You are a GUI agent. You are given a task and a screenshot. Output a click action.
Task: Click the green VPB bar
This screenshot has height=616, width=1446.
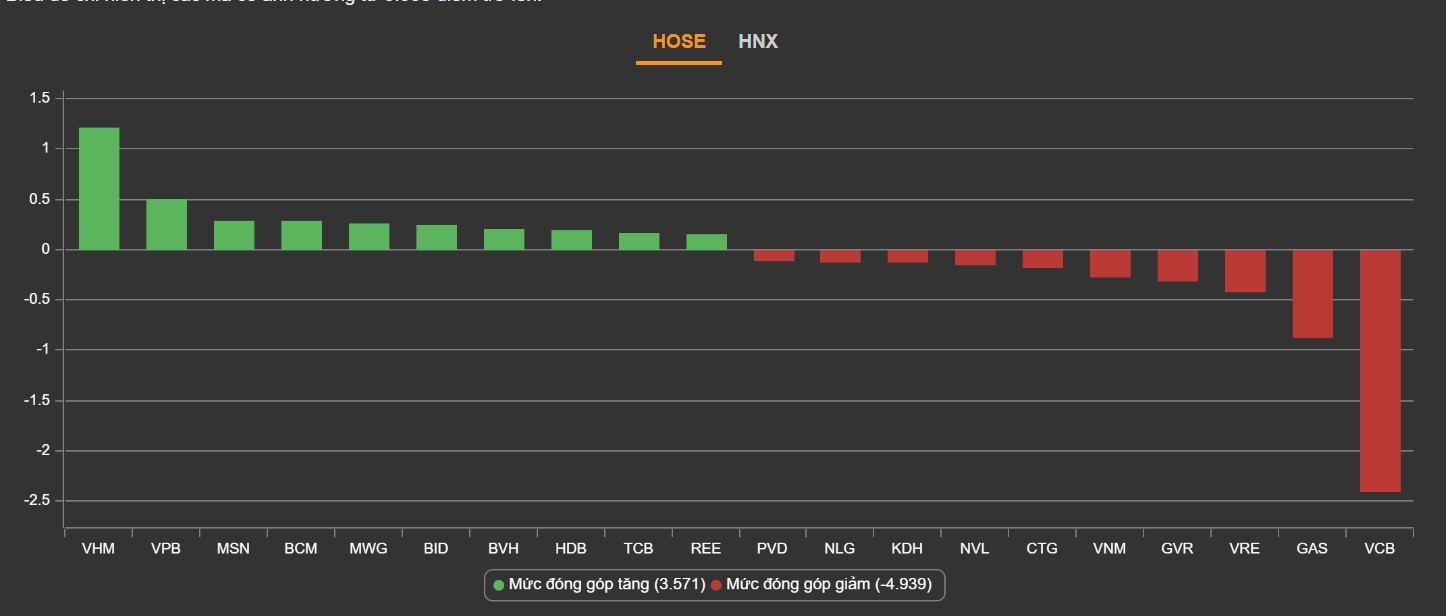tap(166, 224)
